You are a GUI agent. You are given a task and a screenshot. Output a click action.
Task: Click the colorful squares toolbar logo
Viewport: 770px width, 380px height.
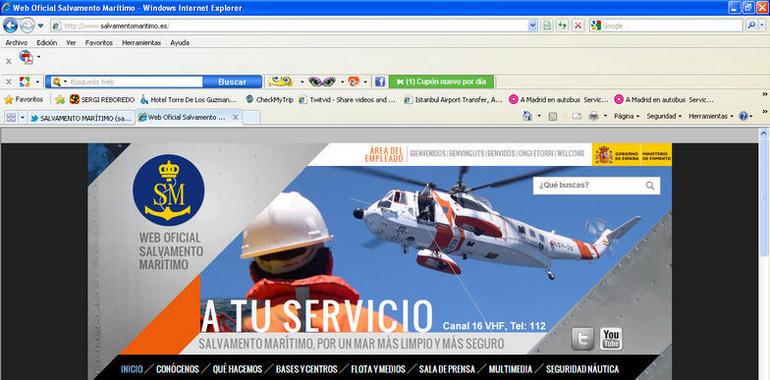click(25, 81)
